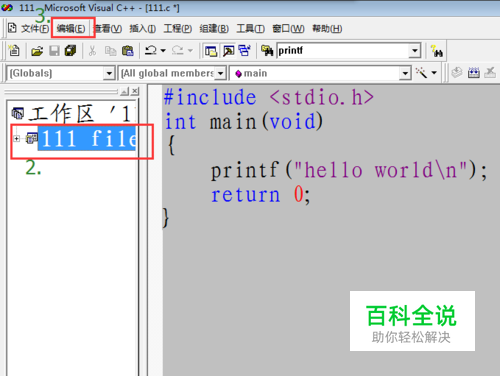
Task: Click the Redo arrow icon
Action: coord(177,51)
